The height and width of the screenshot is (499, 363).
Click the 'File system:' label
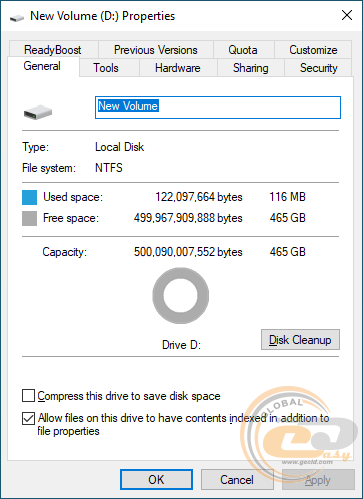click(x=49, y=168)
